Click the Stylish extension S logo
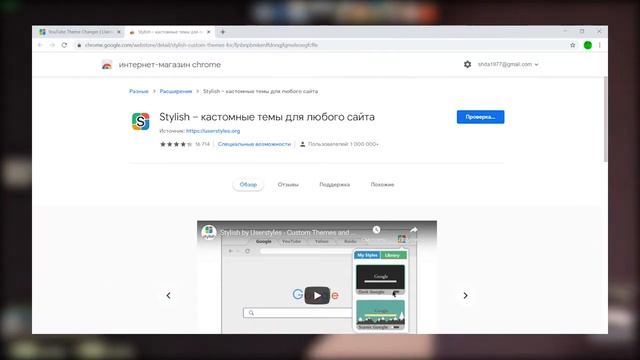Screen dimensions: 640x360 (141, 122)
